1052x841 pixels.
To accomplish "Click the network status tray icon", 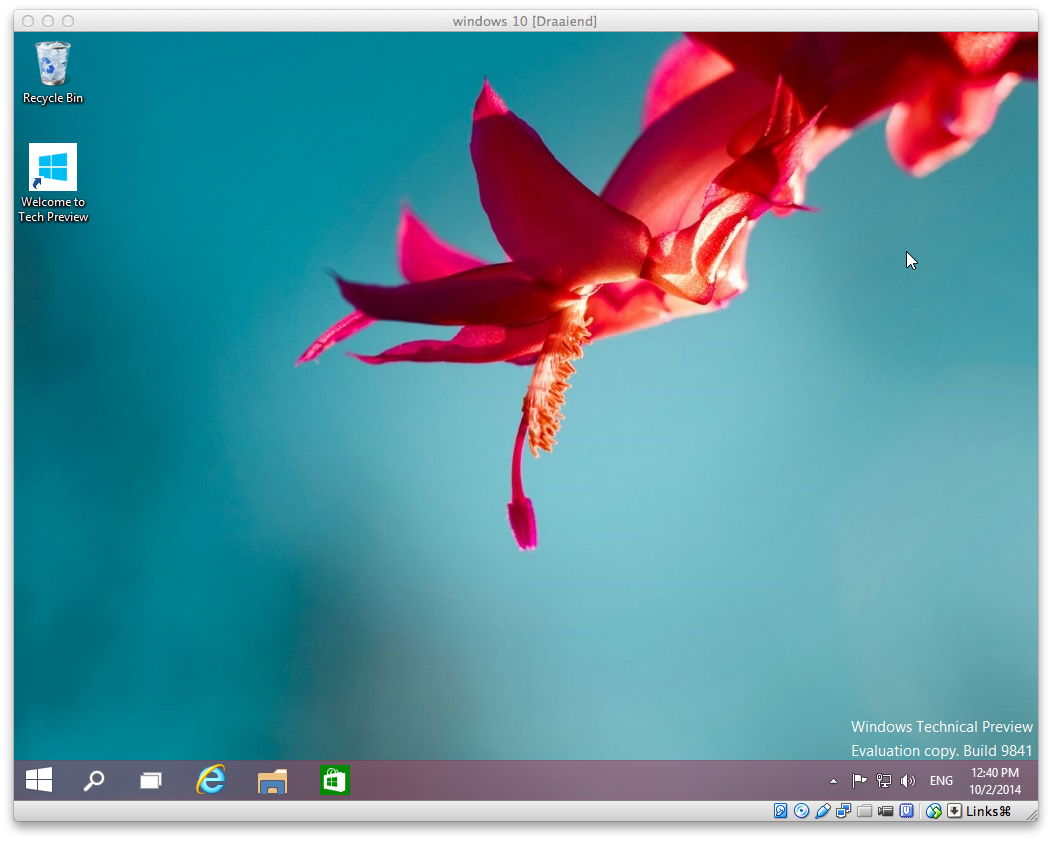I will [x=884, y=781].
